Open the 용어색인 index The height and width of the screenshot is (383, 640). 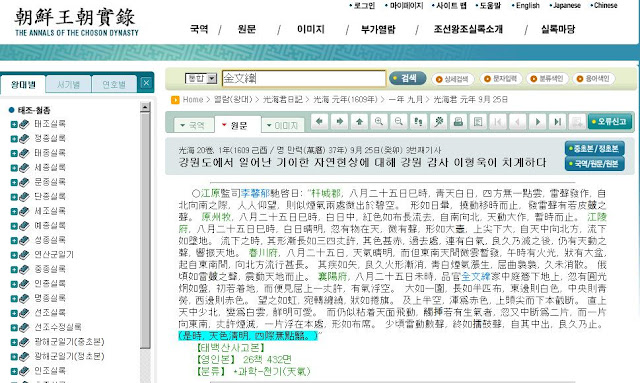tap(593, 78)
